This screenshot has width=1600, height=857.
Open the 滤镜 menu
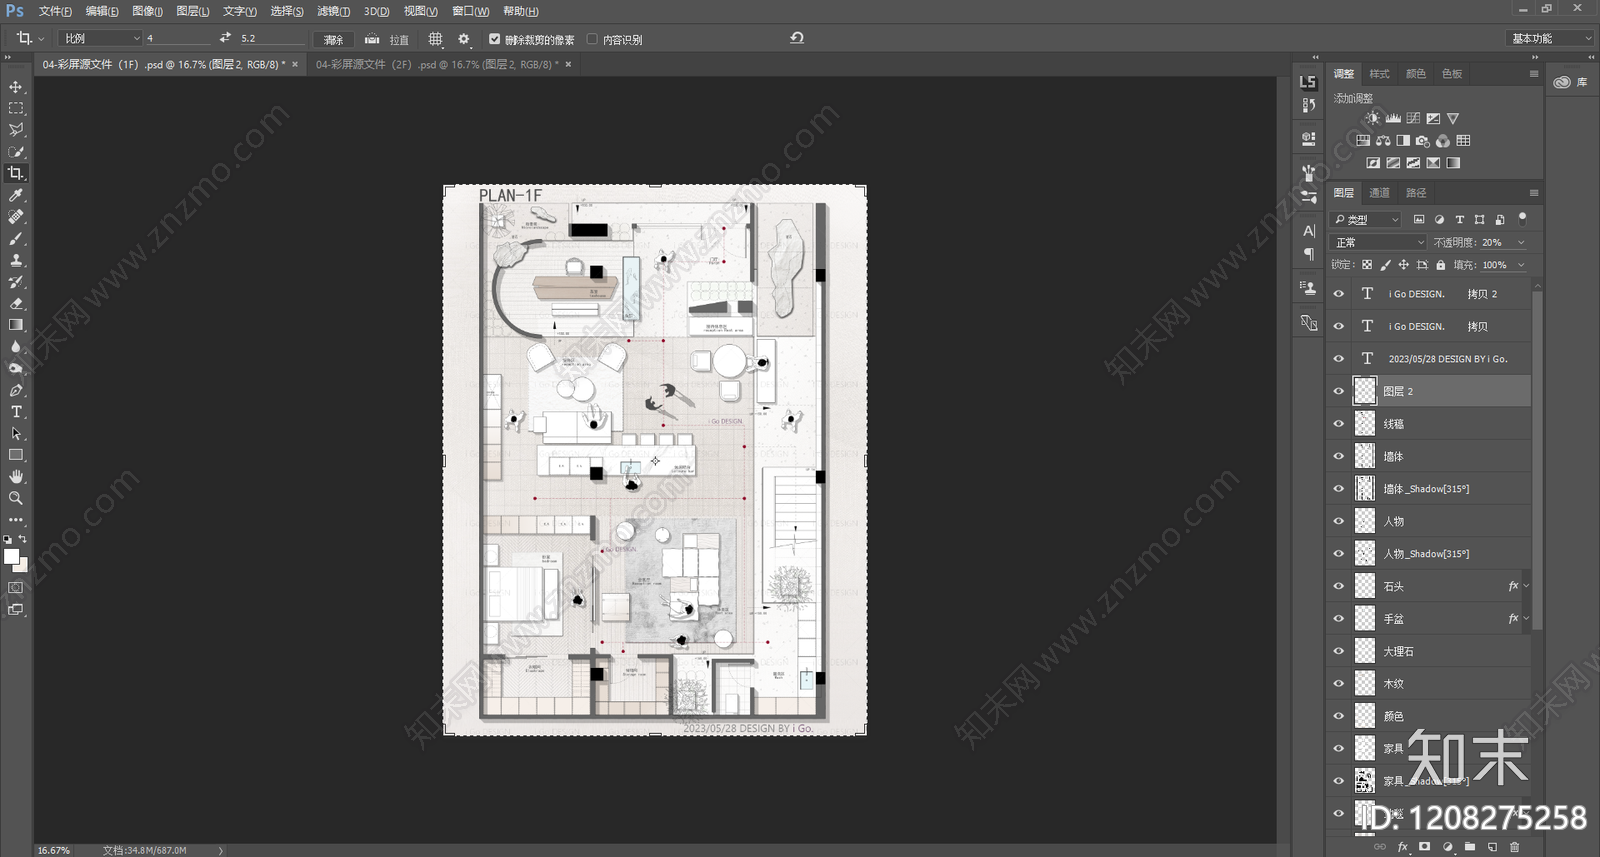(333, 11)
